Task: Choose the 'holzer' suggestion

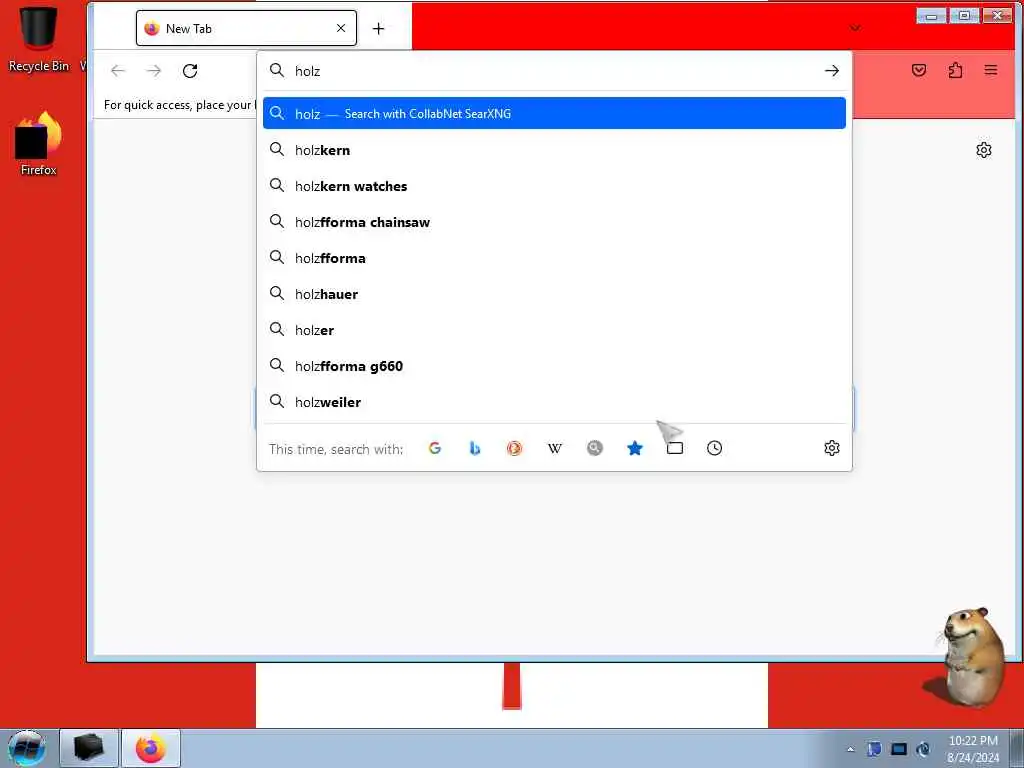Action: [x=554, y=330]
